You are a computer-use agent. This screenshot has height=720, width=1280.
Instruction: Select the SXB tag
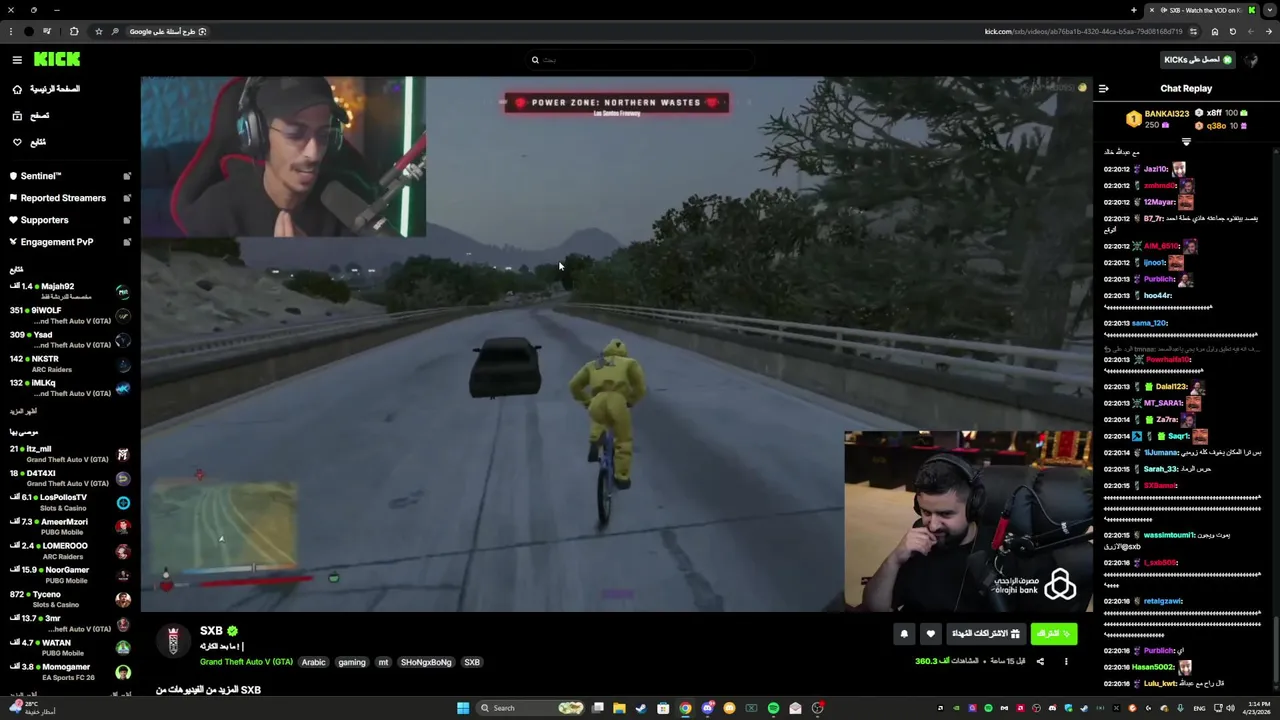[x=472, y=662]
